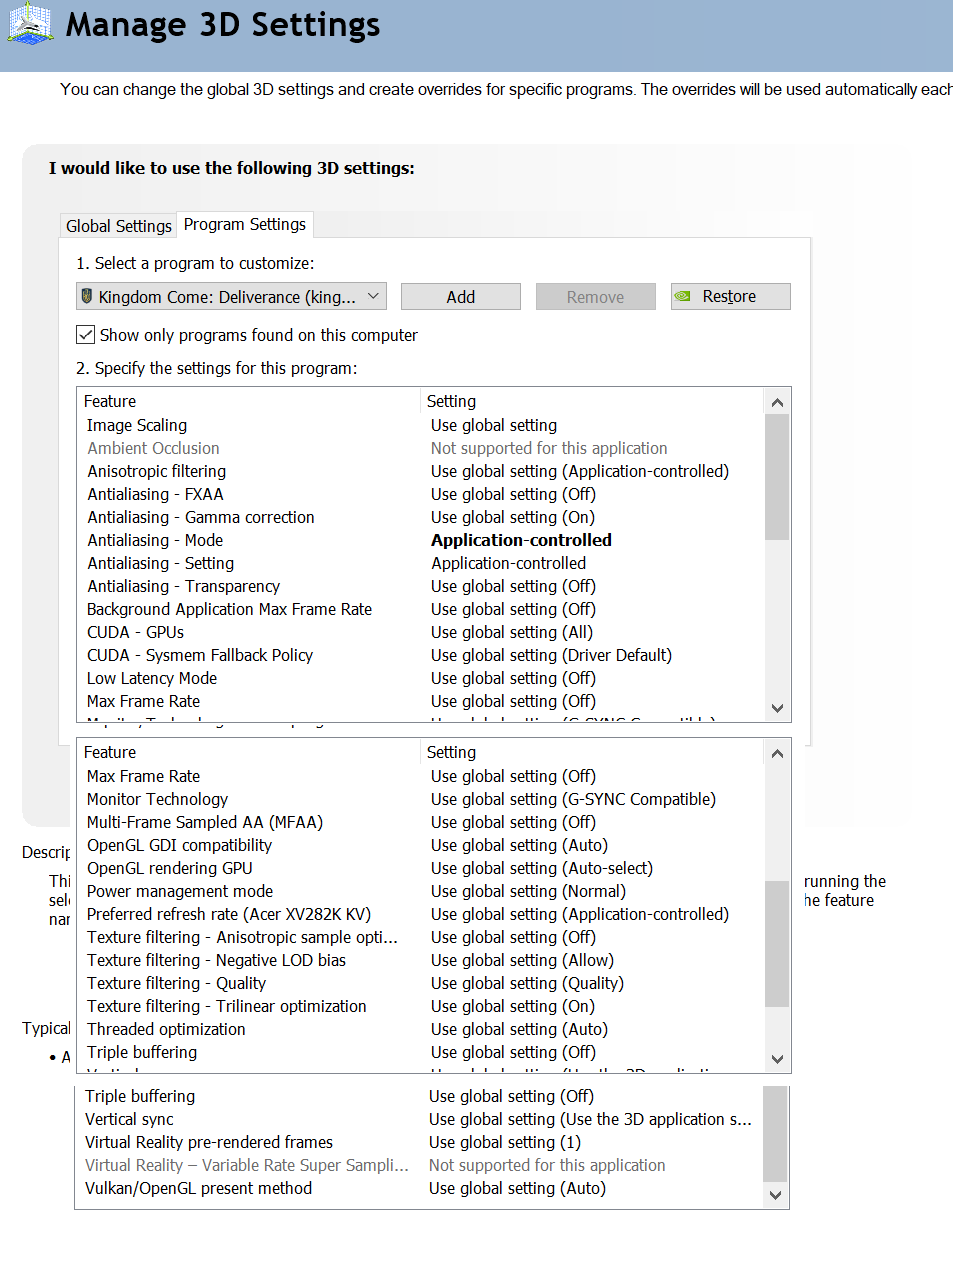Select Texture filtering - Trilinear optimization row

pyautogui.click(x=421, y=1006)
